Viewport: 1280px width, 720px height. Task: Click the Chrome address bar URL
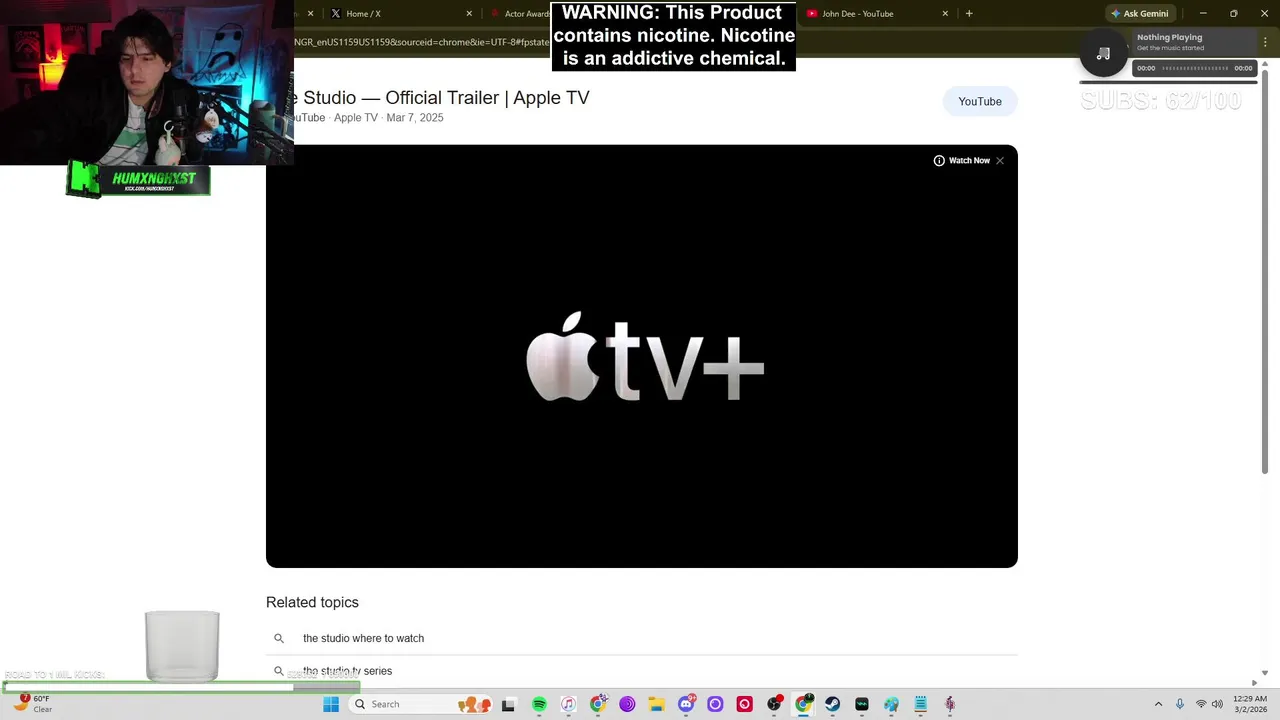click(x=420, y=42)
